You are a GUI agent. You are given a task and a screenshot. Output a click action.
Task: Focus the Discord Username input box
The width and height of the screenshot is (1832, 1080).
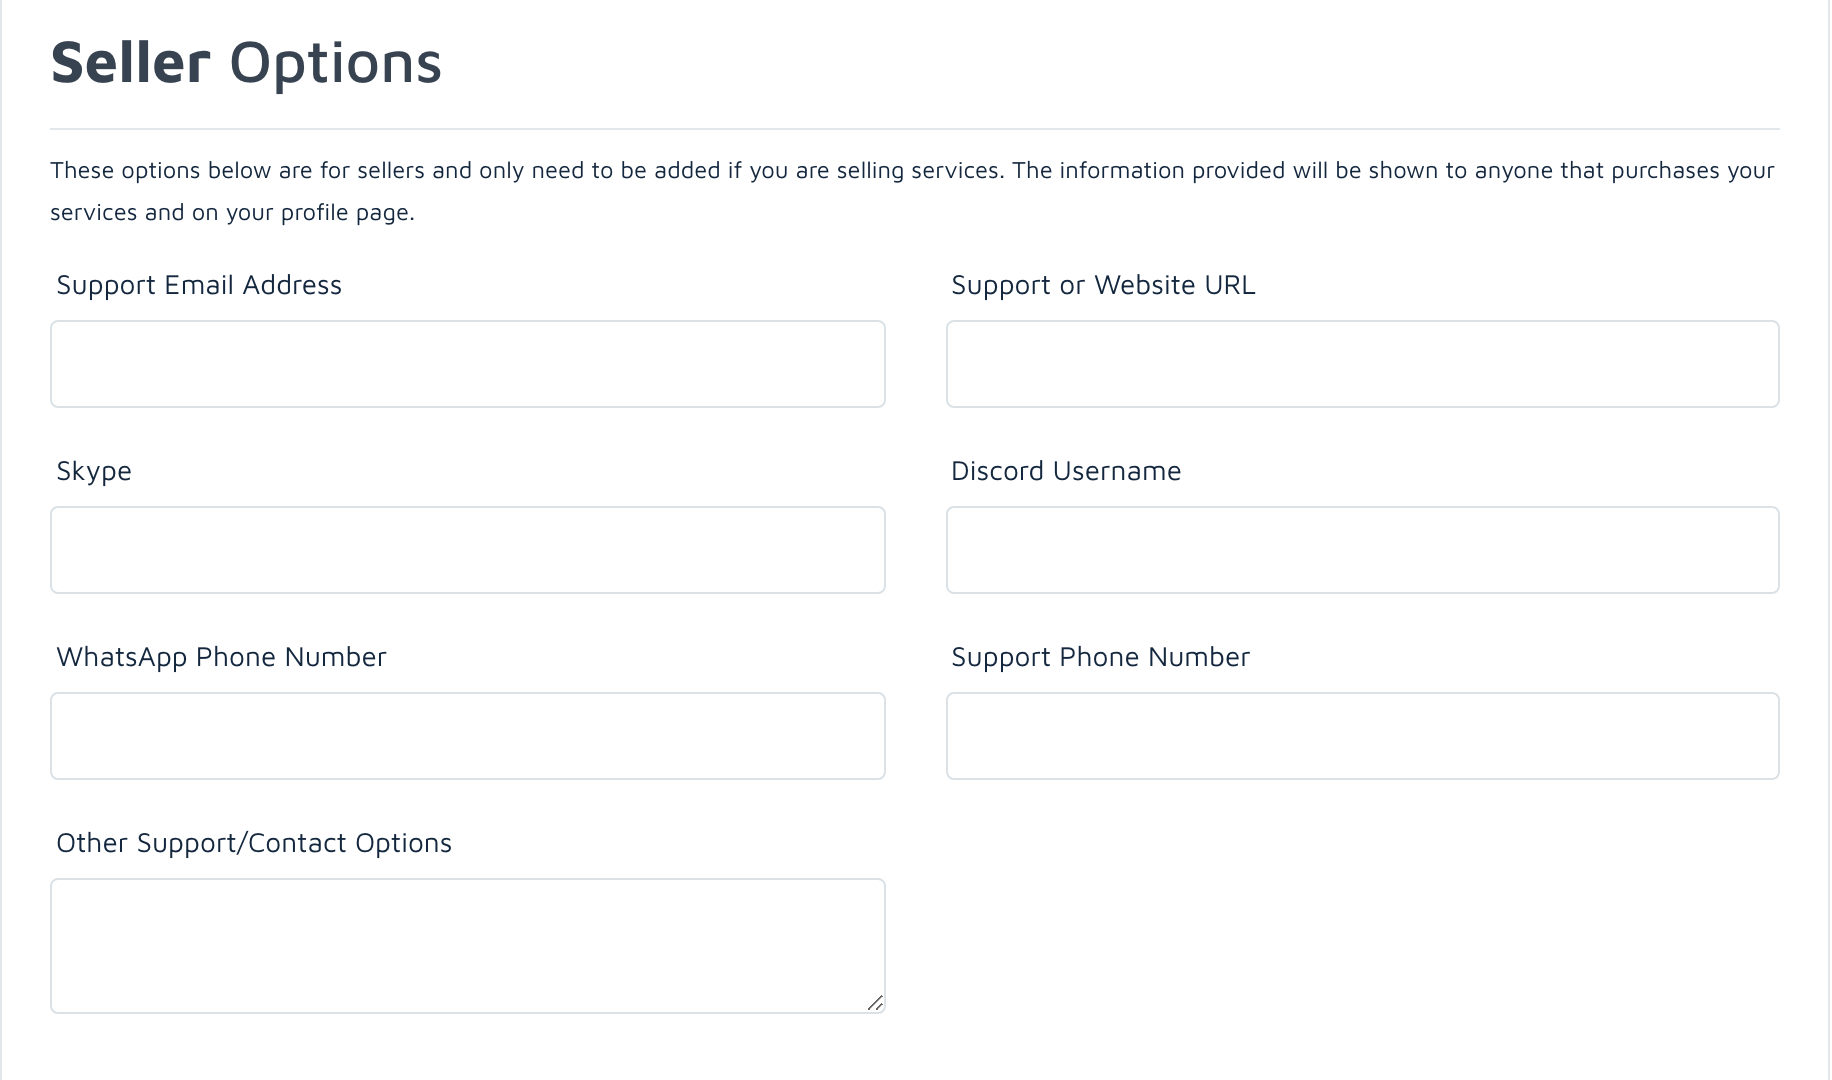click(1362, 550)
